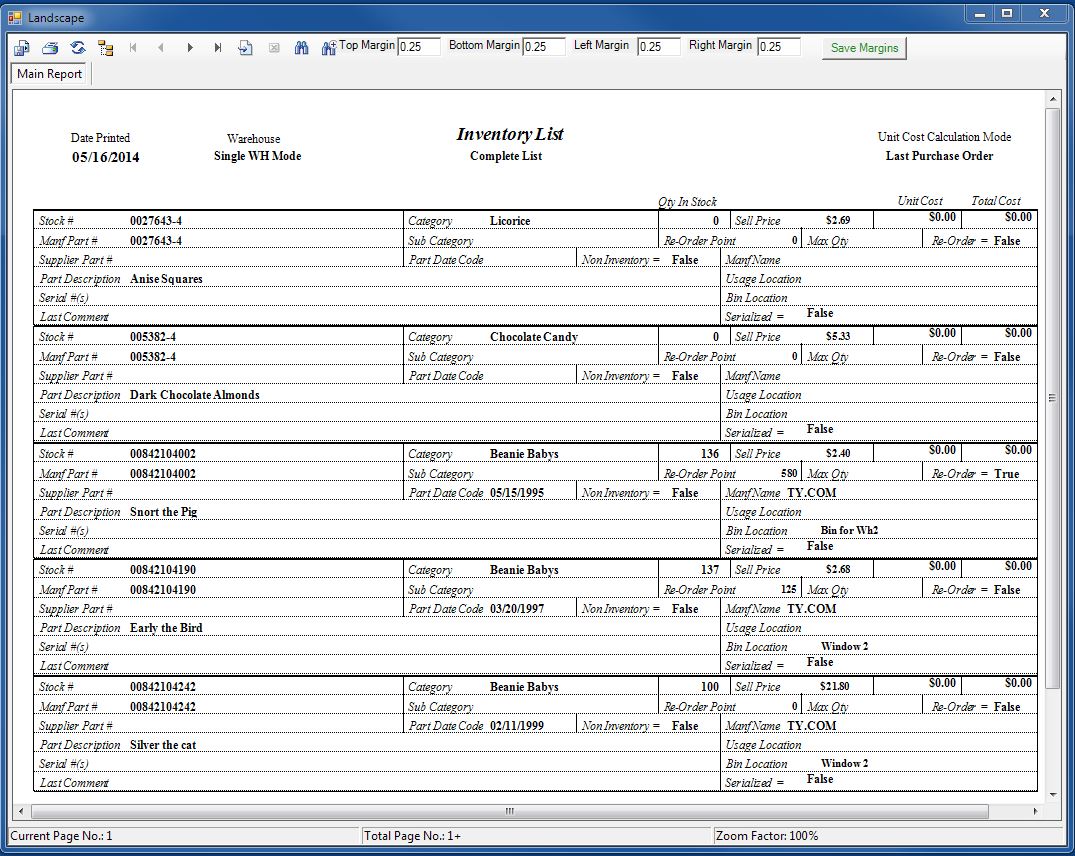Click 'Current Page No.: 1' in status bar
The image size is (1075, 856).
61,836
